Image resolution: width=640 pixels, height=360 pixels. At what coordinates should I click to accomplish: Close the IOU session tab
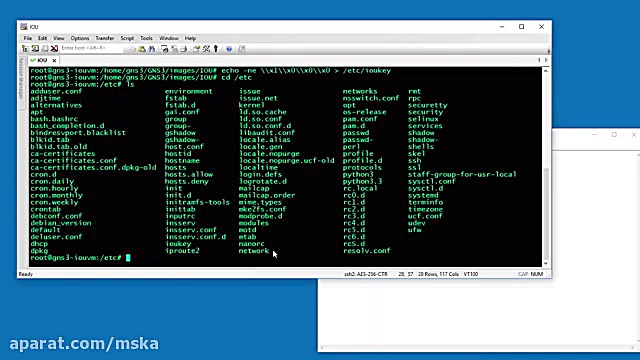click(x=54, y=60)
